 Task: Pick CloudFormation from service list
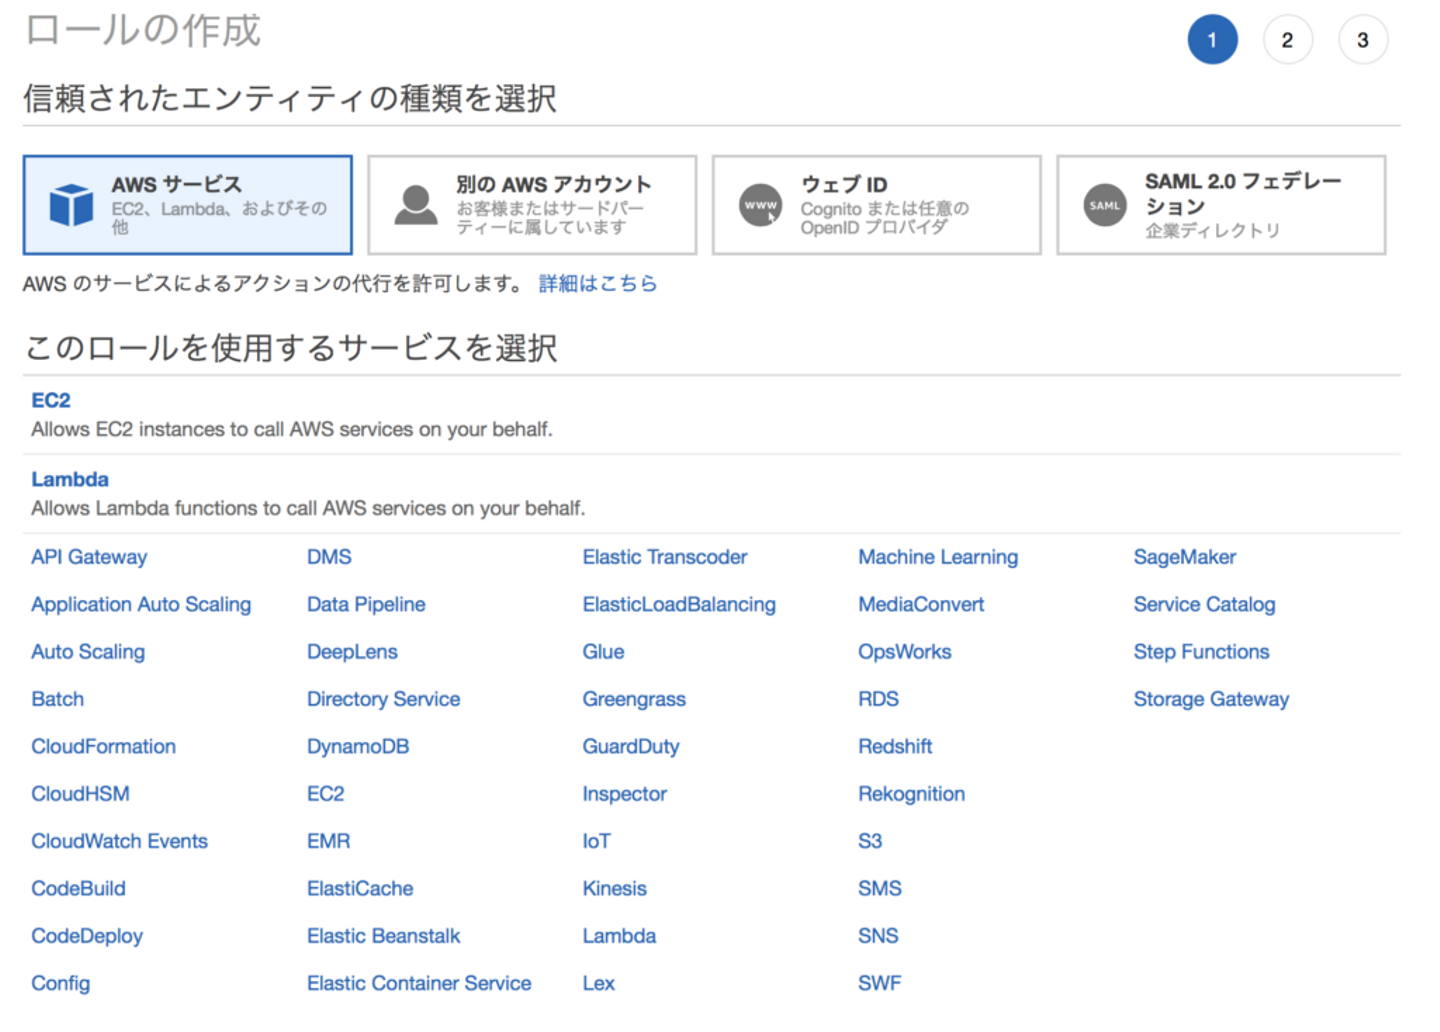pyautogui.click(x=103, y=746)
